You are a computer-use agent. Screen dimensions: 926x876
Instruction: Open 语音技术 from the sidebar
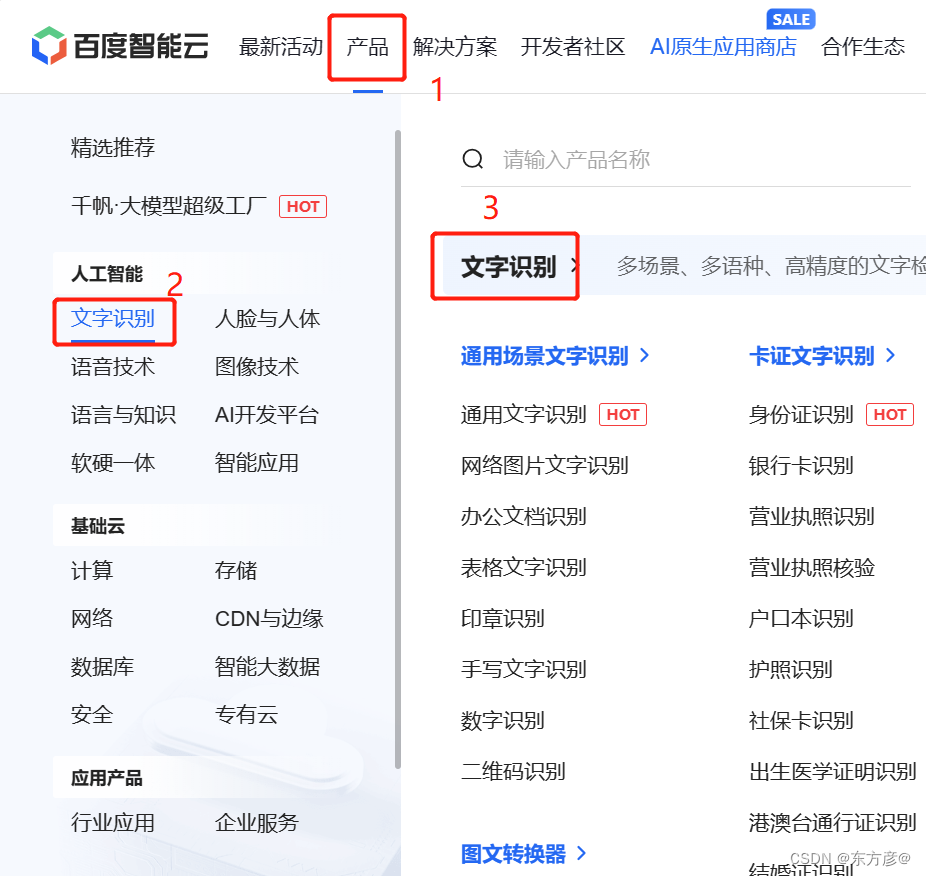click(x=113, y=366)
